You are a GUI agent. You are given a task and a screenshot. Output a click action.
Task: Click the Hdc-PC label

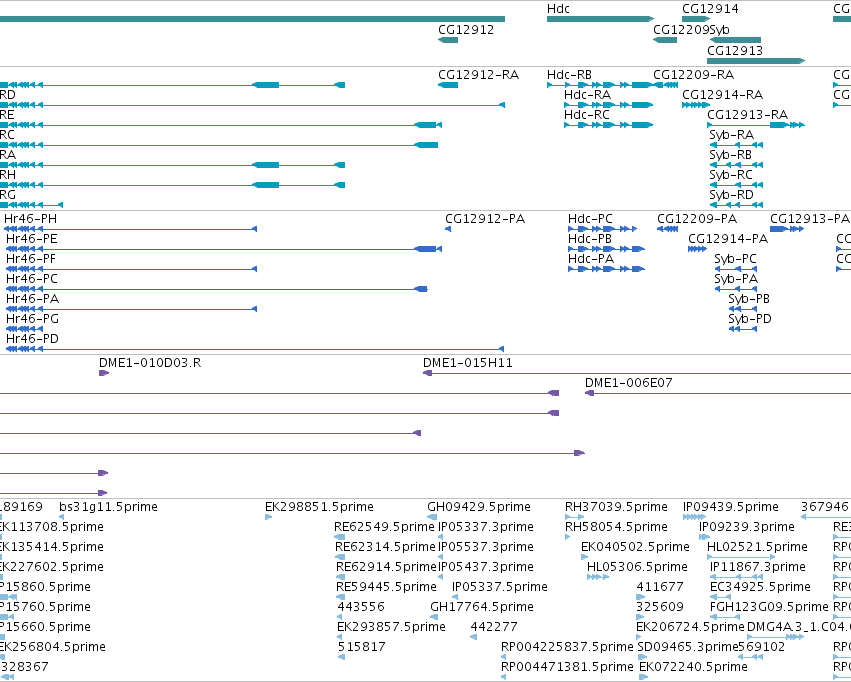coord(590,219)
